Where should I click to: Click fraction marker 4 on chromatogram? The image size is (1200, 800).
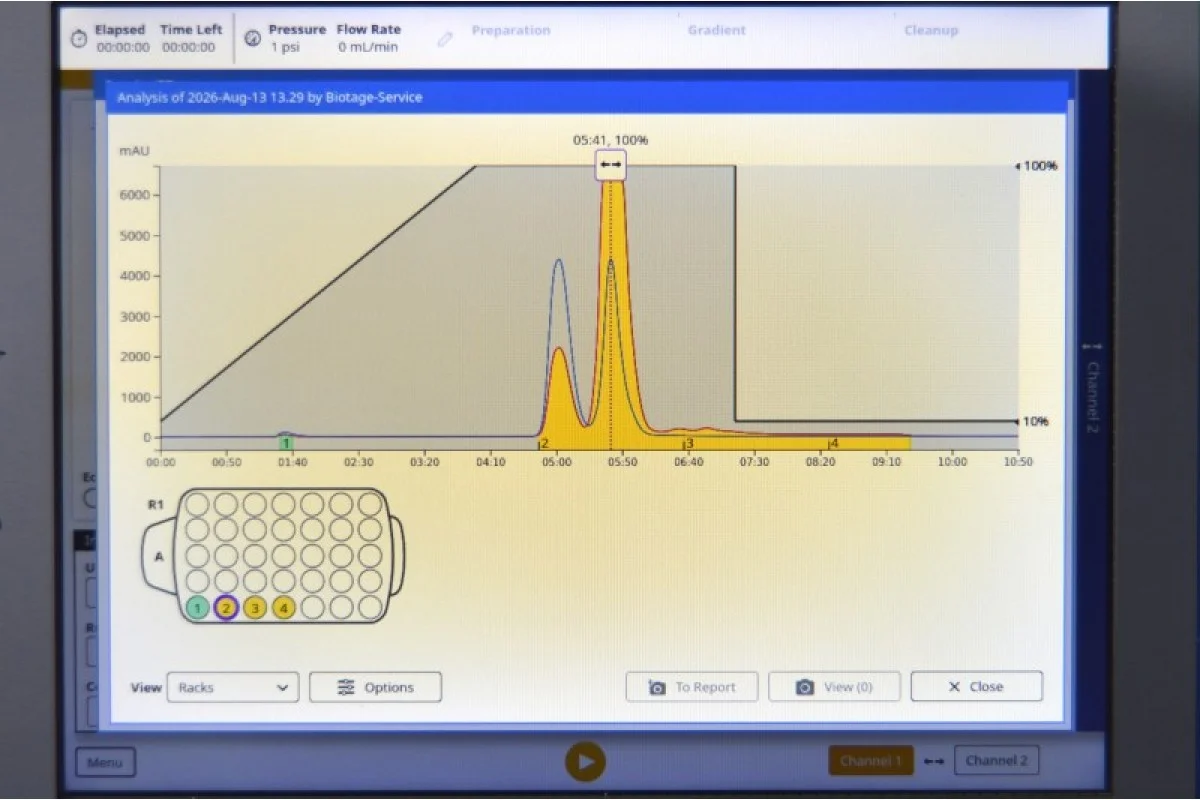click(833, 442)
